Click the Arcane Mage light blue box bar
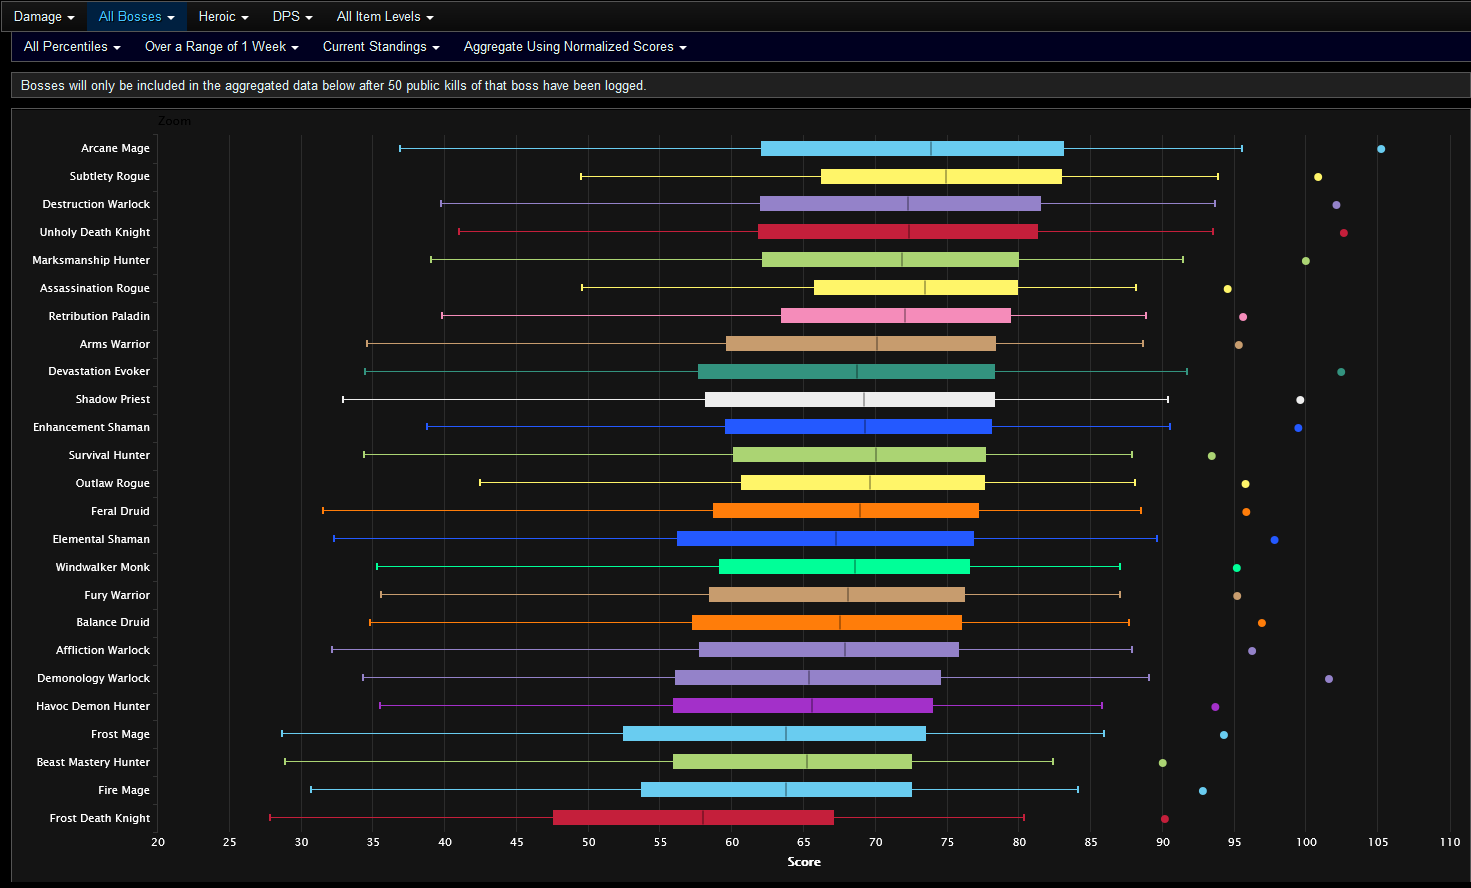The height and width of the screenshot is (888, 1471). (912, 149)
